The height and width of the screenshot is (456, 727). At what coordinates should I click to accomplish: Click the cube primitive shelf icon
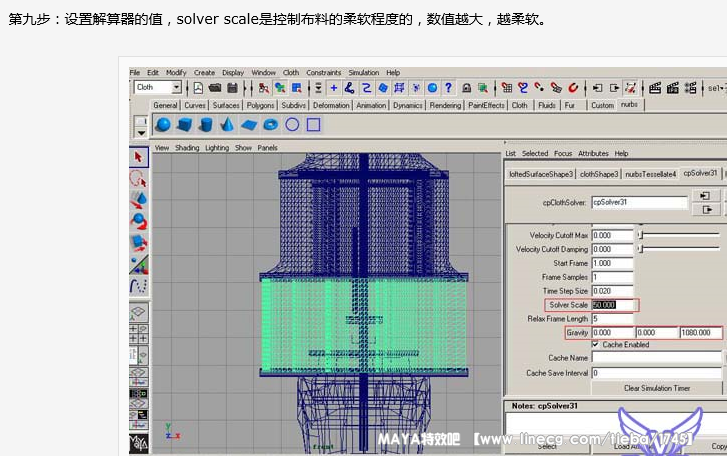coord(184,125)
